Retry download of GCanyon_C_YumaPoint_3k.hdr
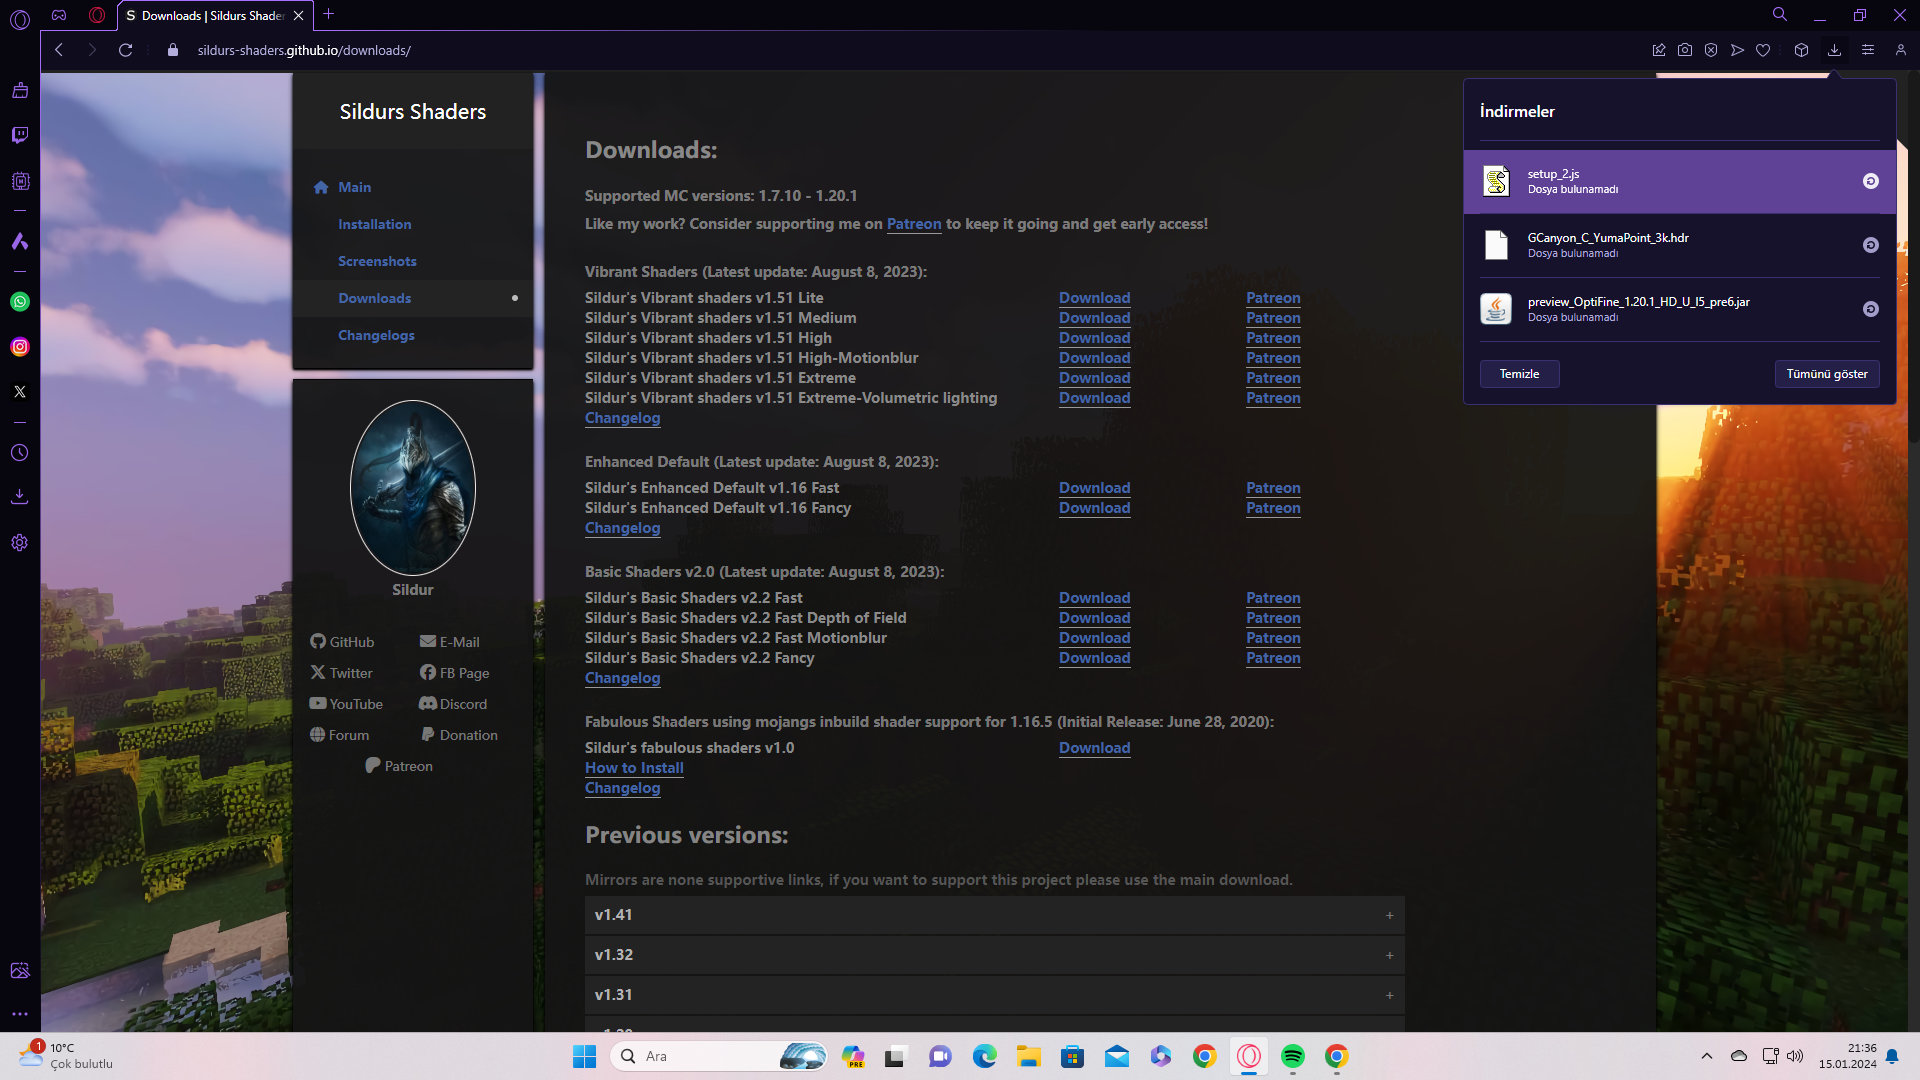The height and width of the screenshot is (1080, 1920). click(1870, 245)
